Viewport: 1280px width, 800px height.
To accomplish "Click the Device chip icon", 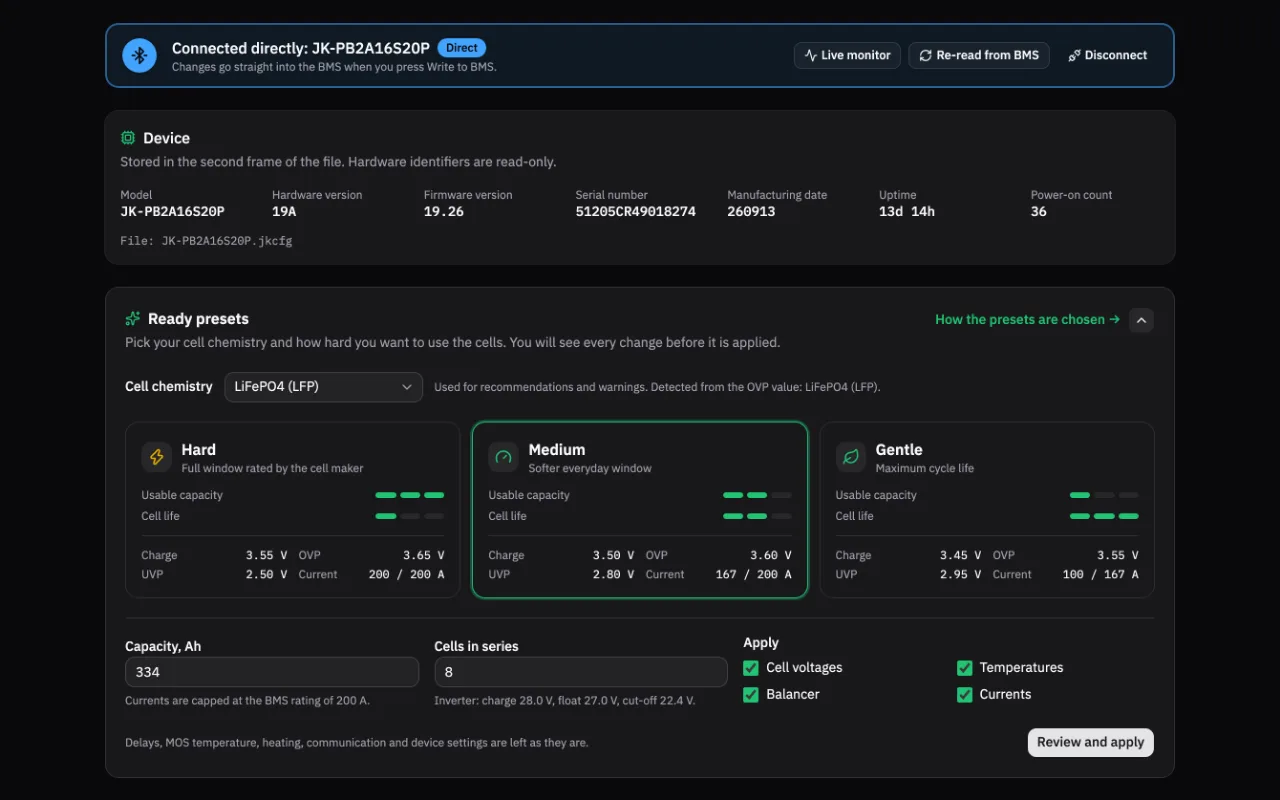I will click(128, 138).
